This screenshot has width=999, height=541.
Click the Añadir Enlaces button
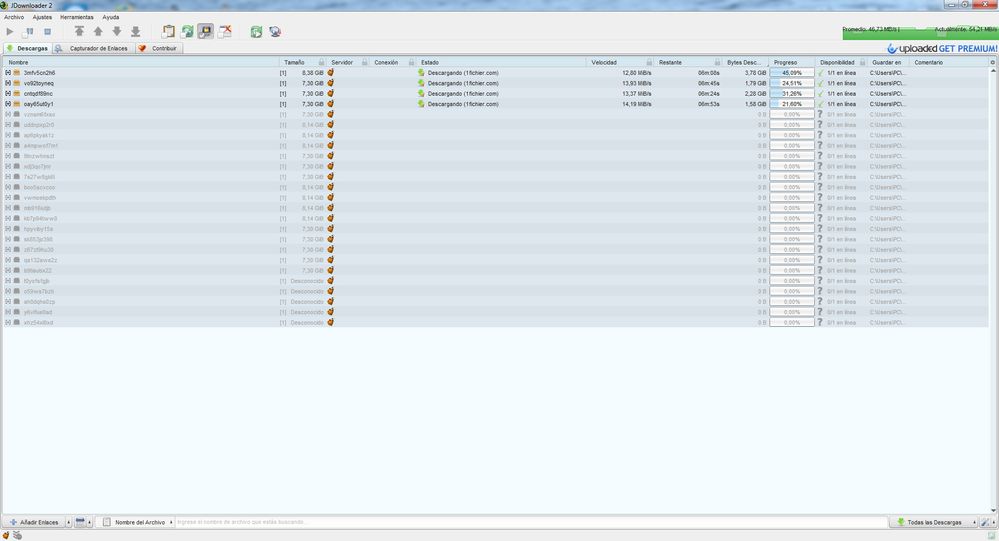click(34, 522)
